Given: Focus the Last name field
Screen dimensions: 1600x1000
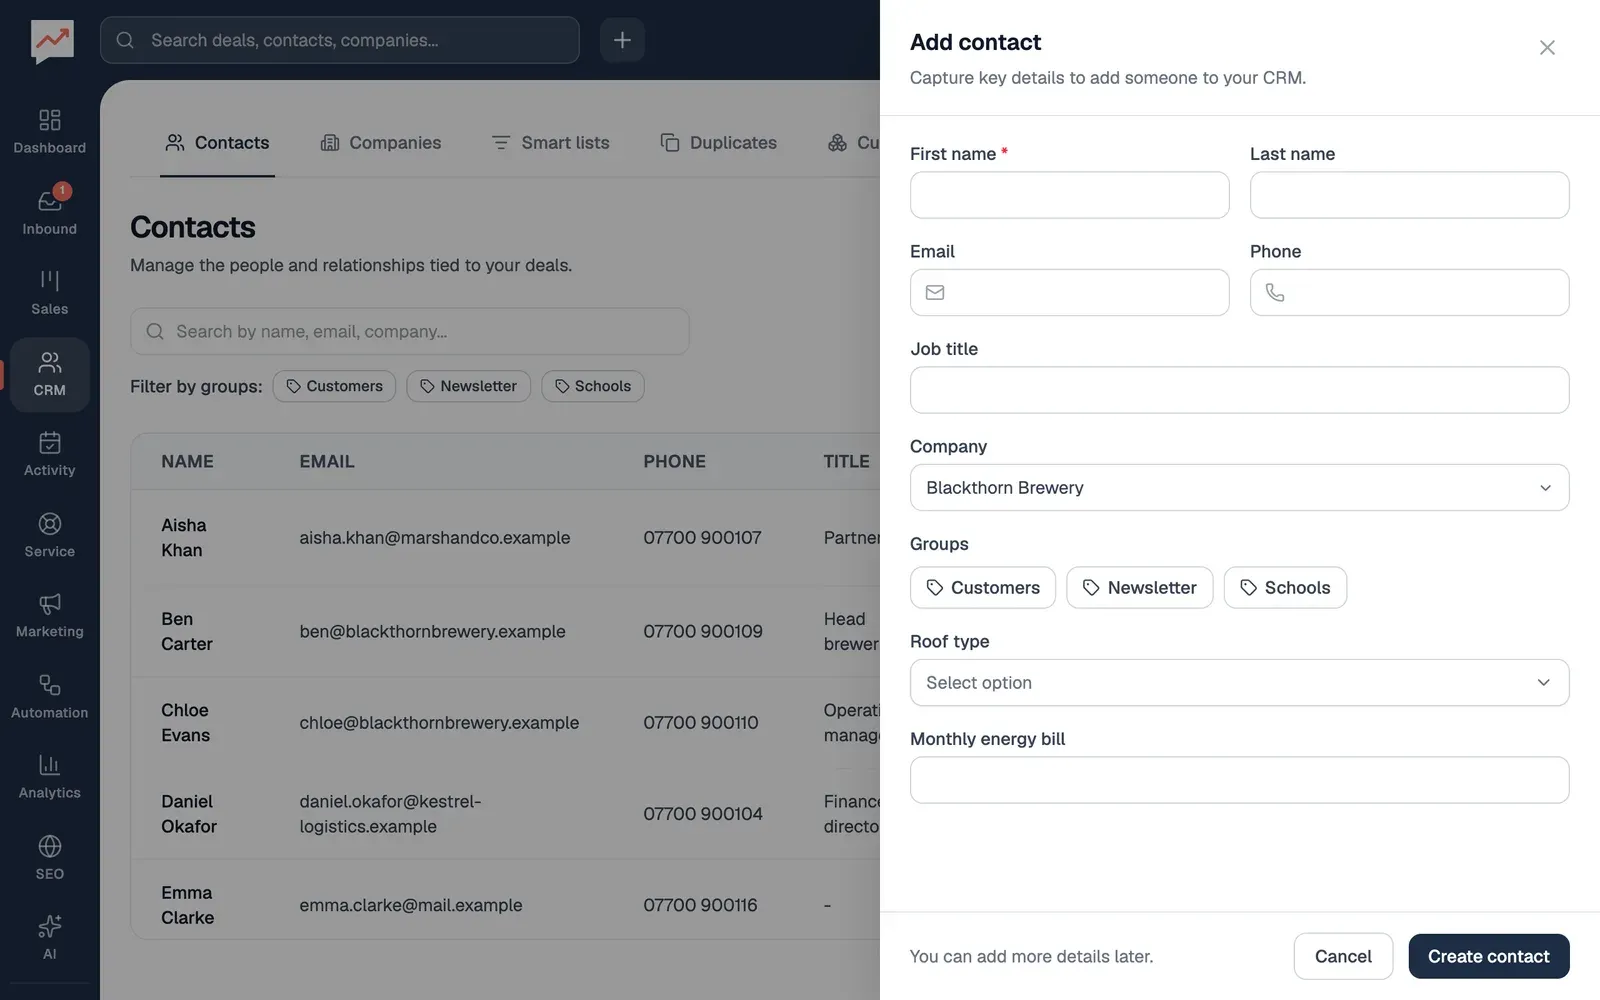Looking at the screenshot, I should point(1409,195).
